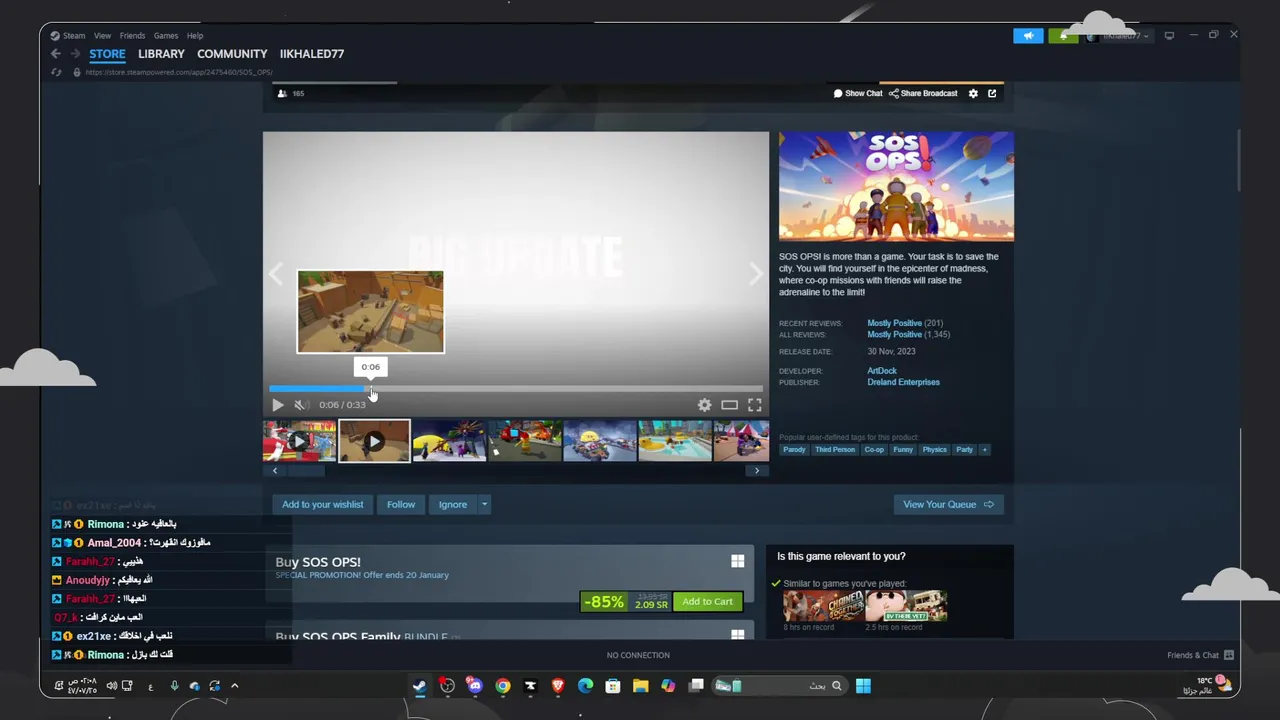Image resolution: width=1280 pixels, height=720 pixels.
Task: Open the Games menu
Action: (166, 36)
